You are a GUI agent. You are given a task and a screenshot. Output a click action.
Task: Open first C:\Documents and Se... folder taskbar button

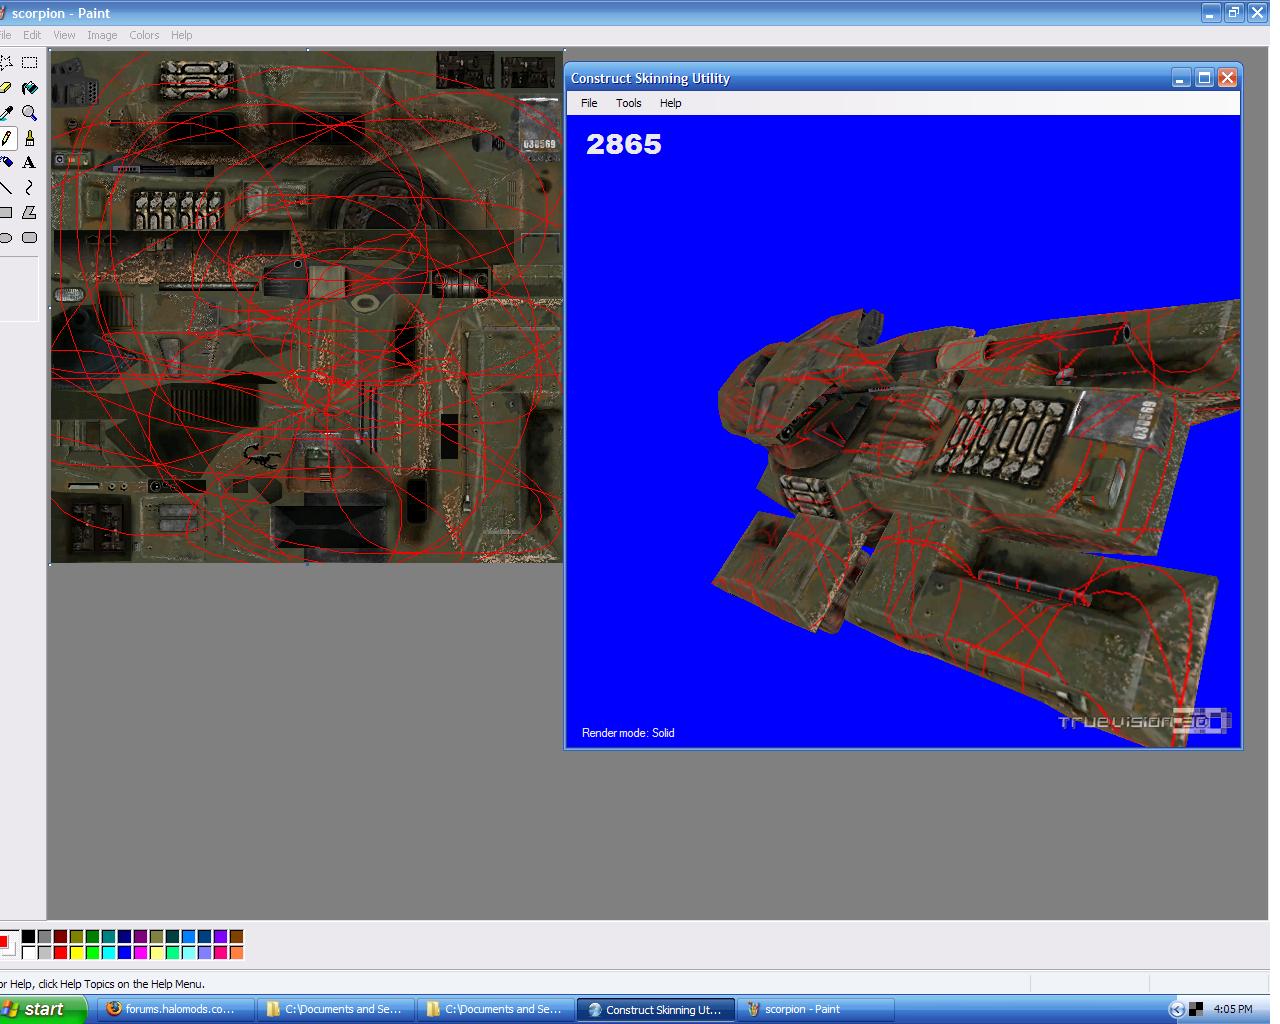335,1009
